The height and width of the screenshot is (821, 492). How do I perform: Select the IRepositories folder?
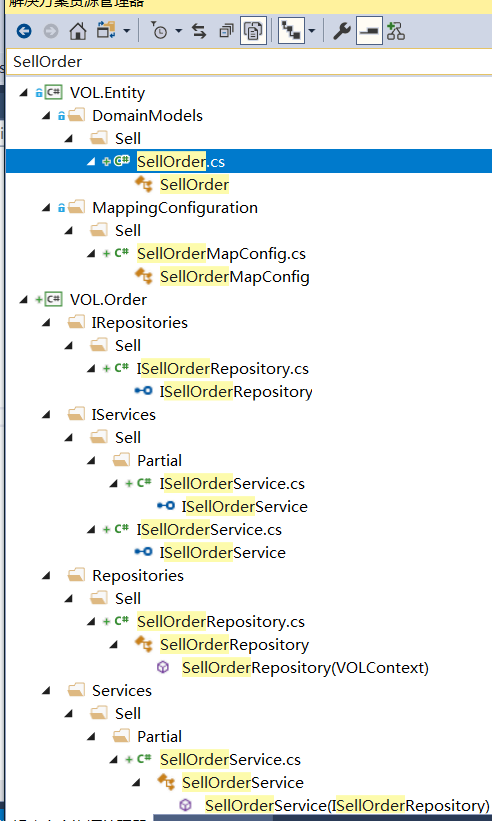[139, 323]
